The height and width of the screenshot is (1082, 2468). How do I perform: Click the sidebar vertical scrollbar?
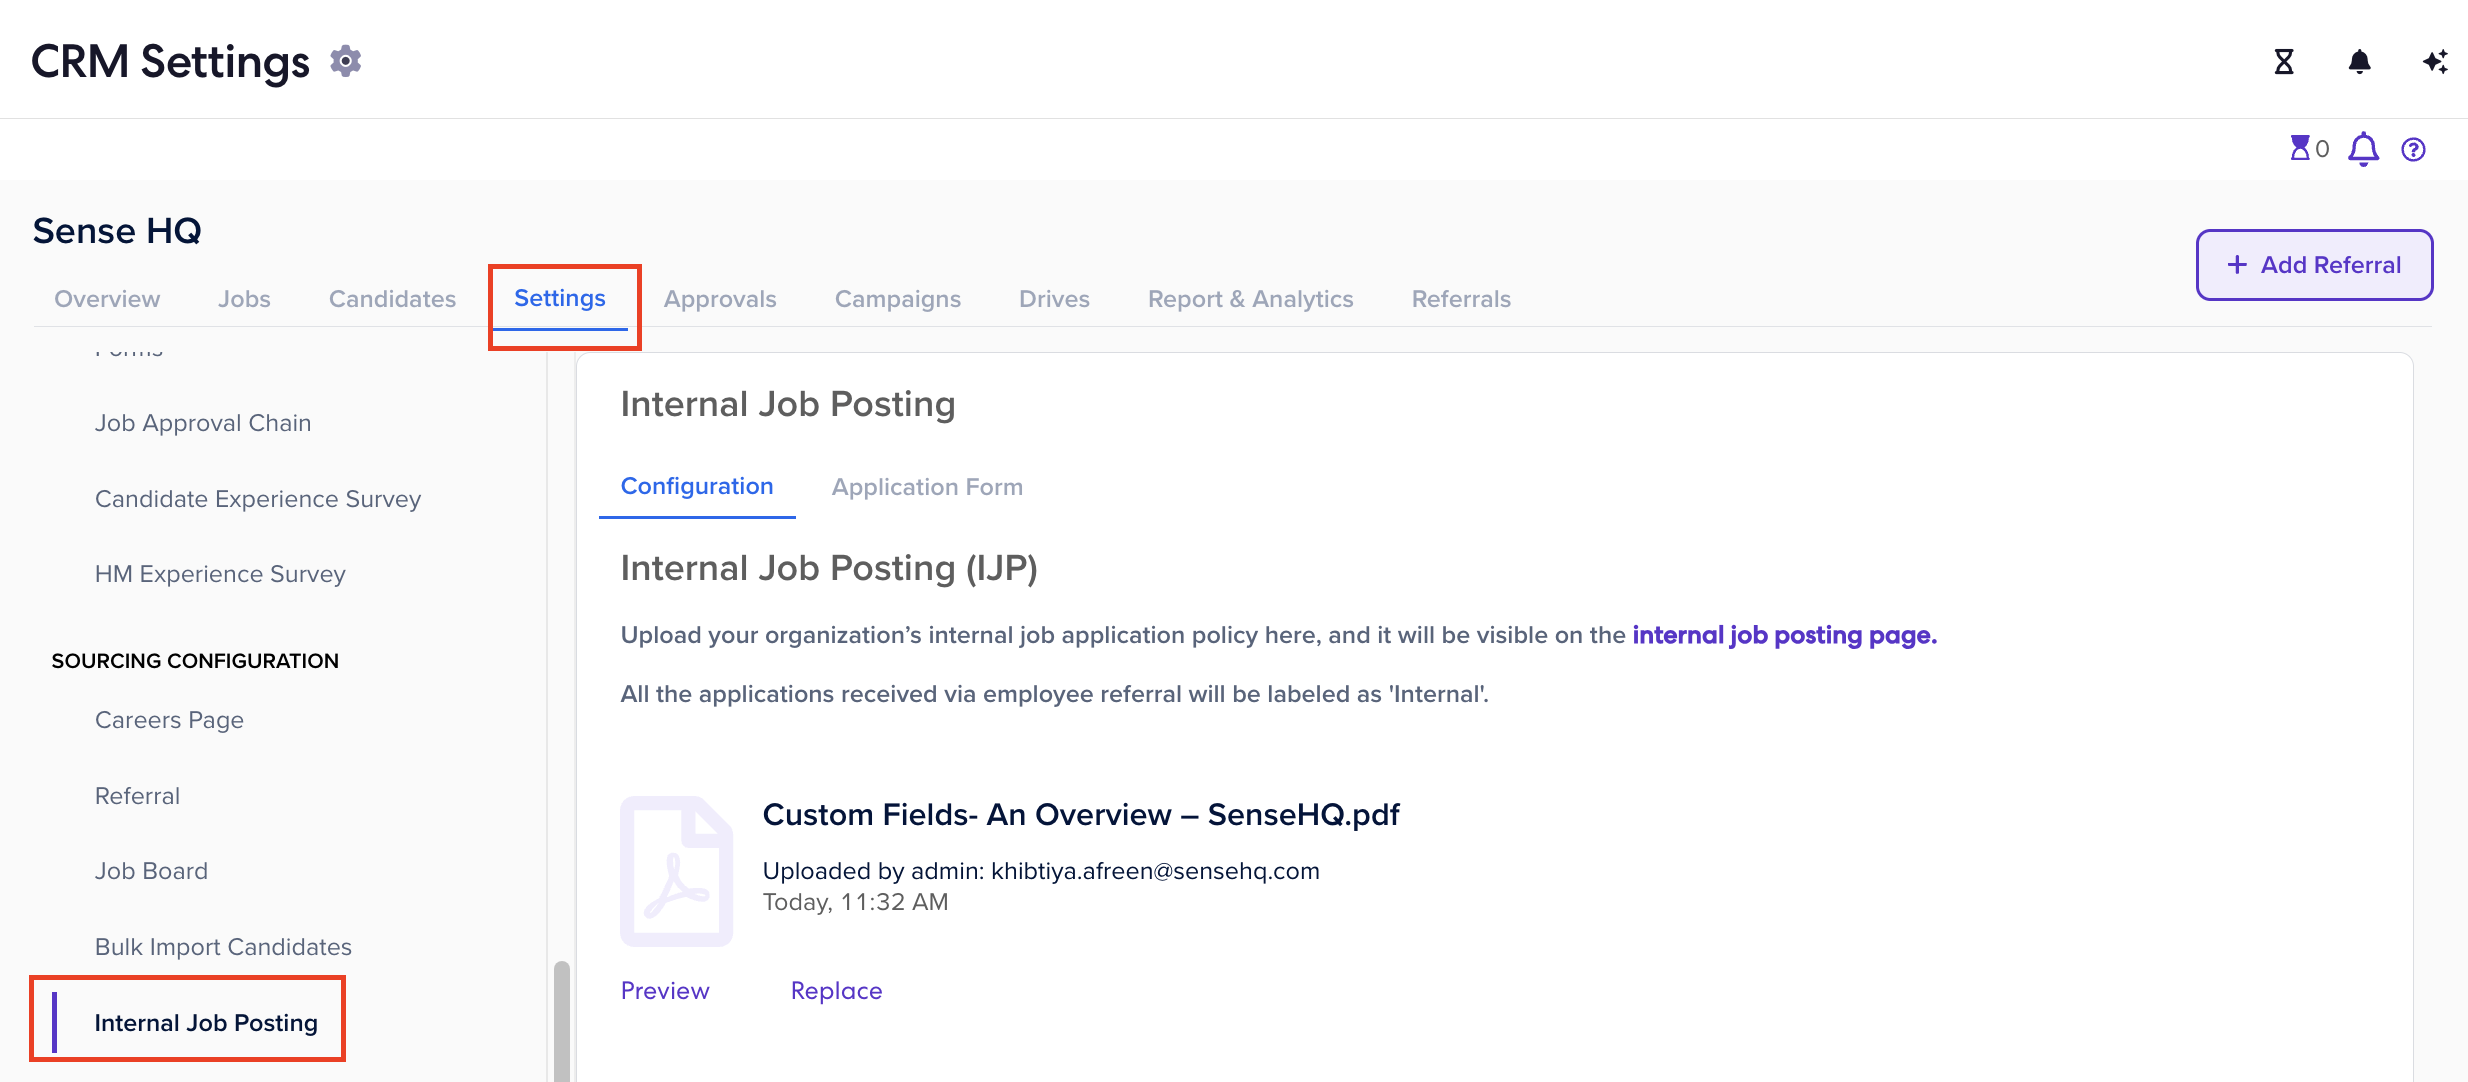[x=562, y=1020]
